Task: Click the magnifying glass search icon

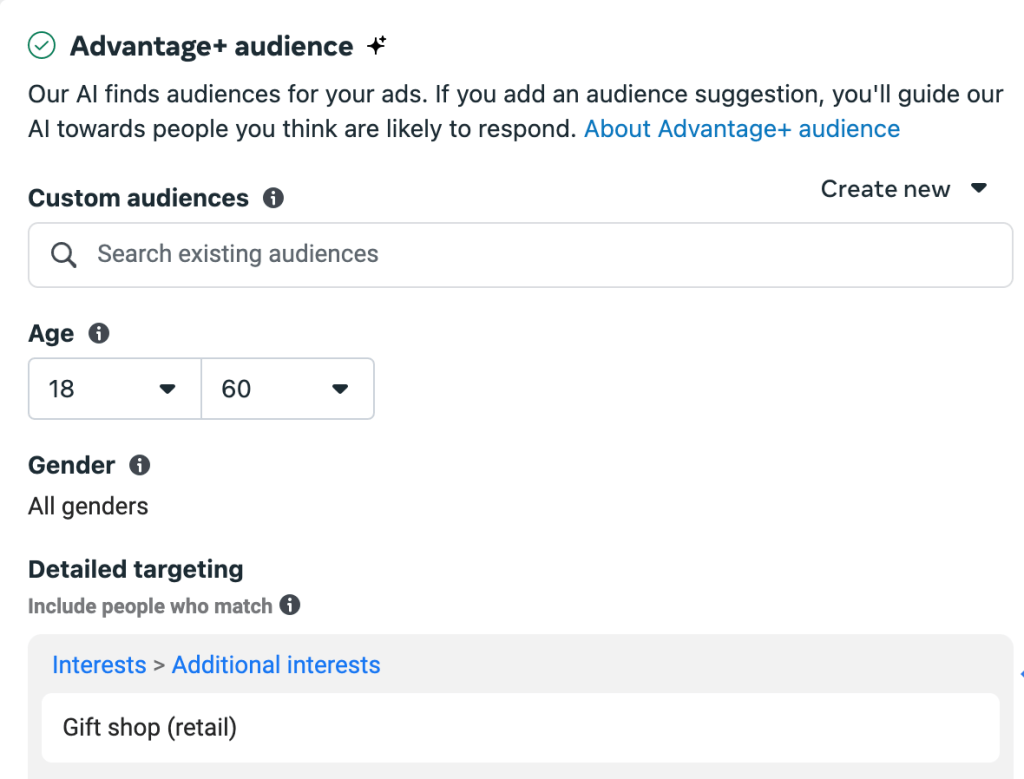Action: pyautogui.click(x=64, y=255)
